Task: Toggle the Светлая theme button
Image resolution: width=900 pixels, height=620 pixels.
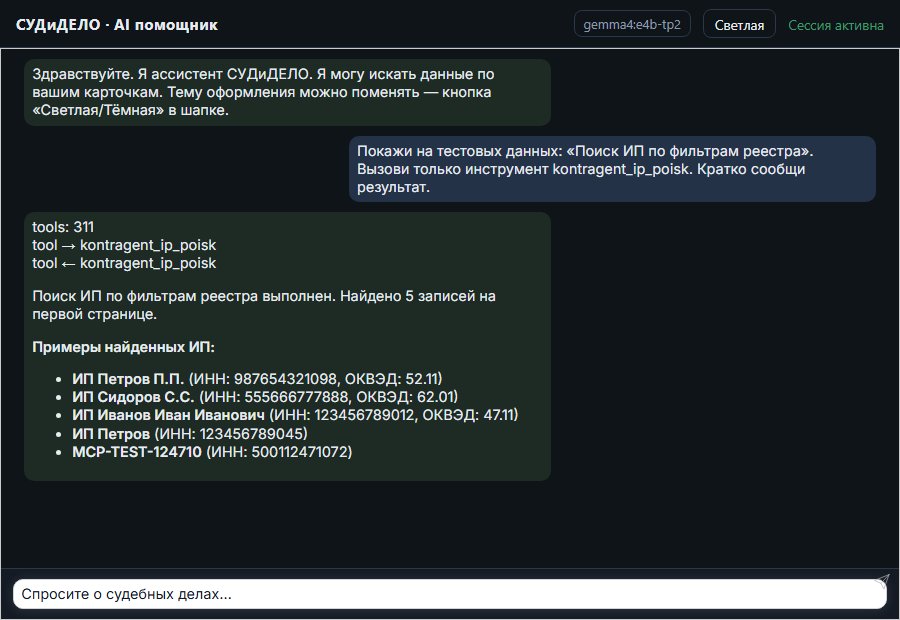Action: click(739, 25)
